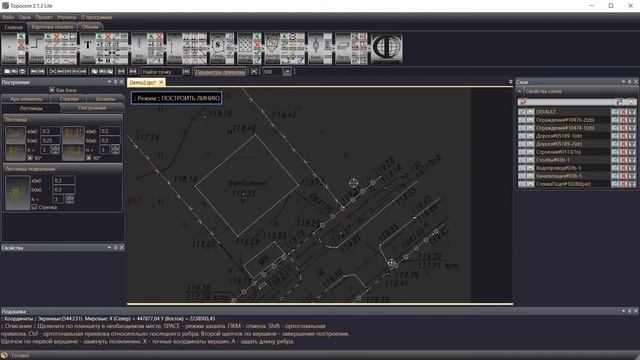640x360 pixels.
Task: Toggle first checkbox of Дорога#05189-2 layer
Action: click(x=522, y=144)
